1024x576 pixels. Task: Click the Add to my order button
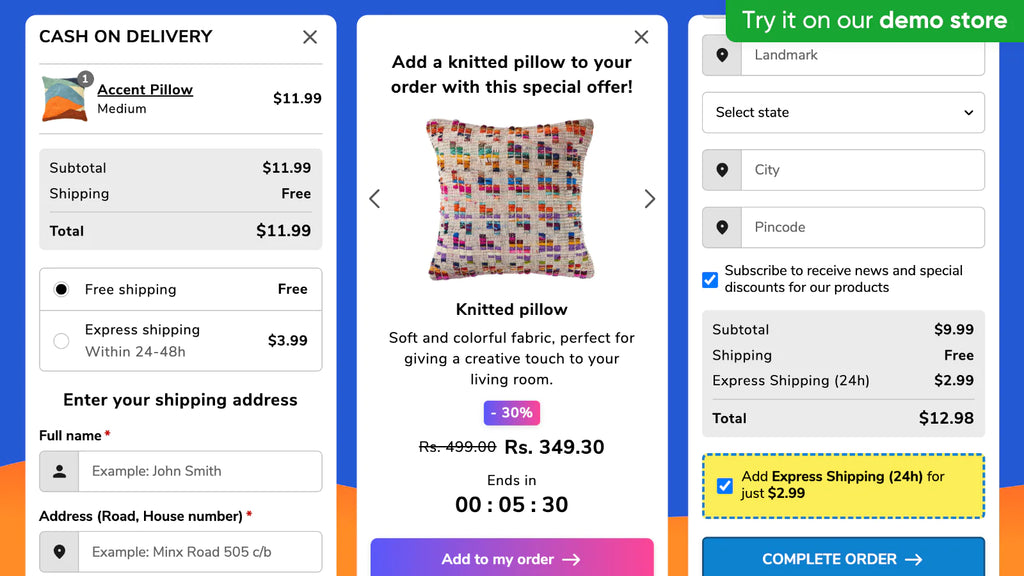[512, 558]
